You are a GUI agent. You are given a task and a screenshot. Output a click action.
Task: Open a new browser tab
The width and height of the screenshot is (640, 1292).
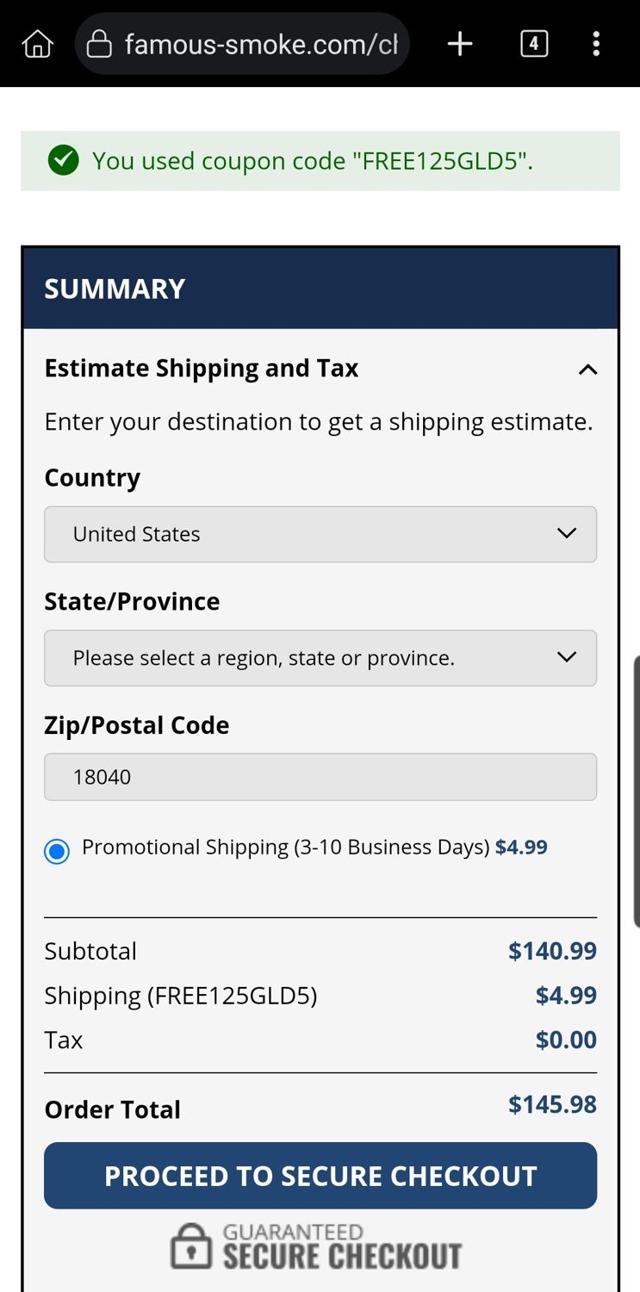click(459, 44)
